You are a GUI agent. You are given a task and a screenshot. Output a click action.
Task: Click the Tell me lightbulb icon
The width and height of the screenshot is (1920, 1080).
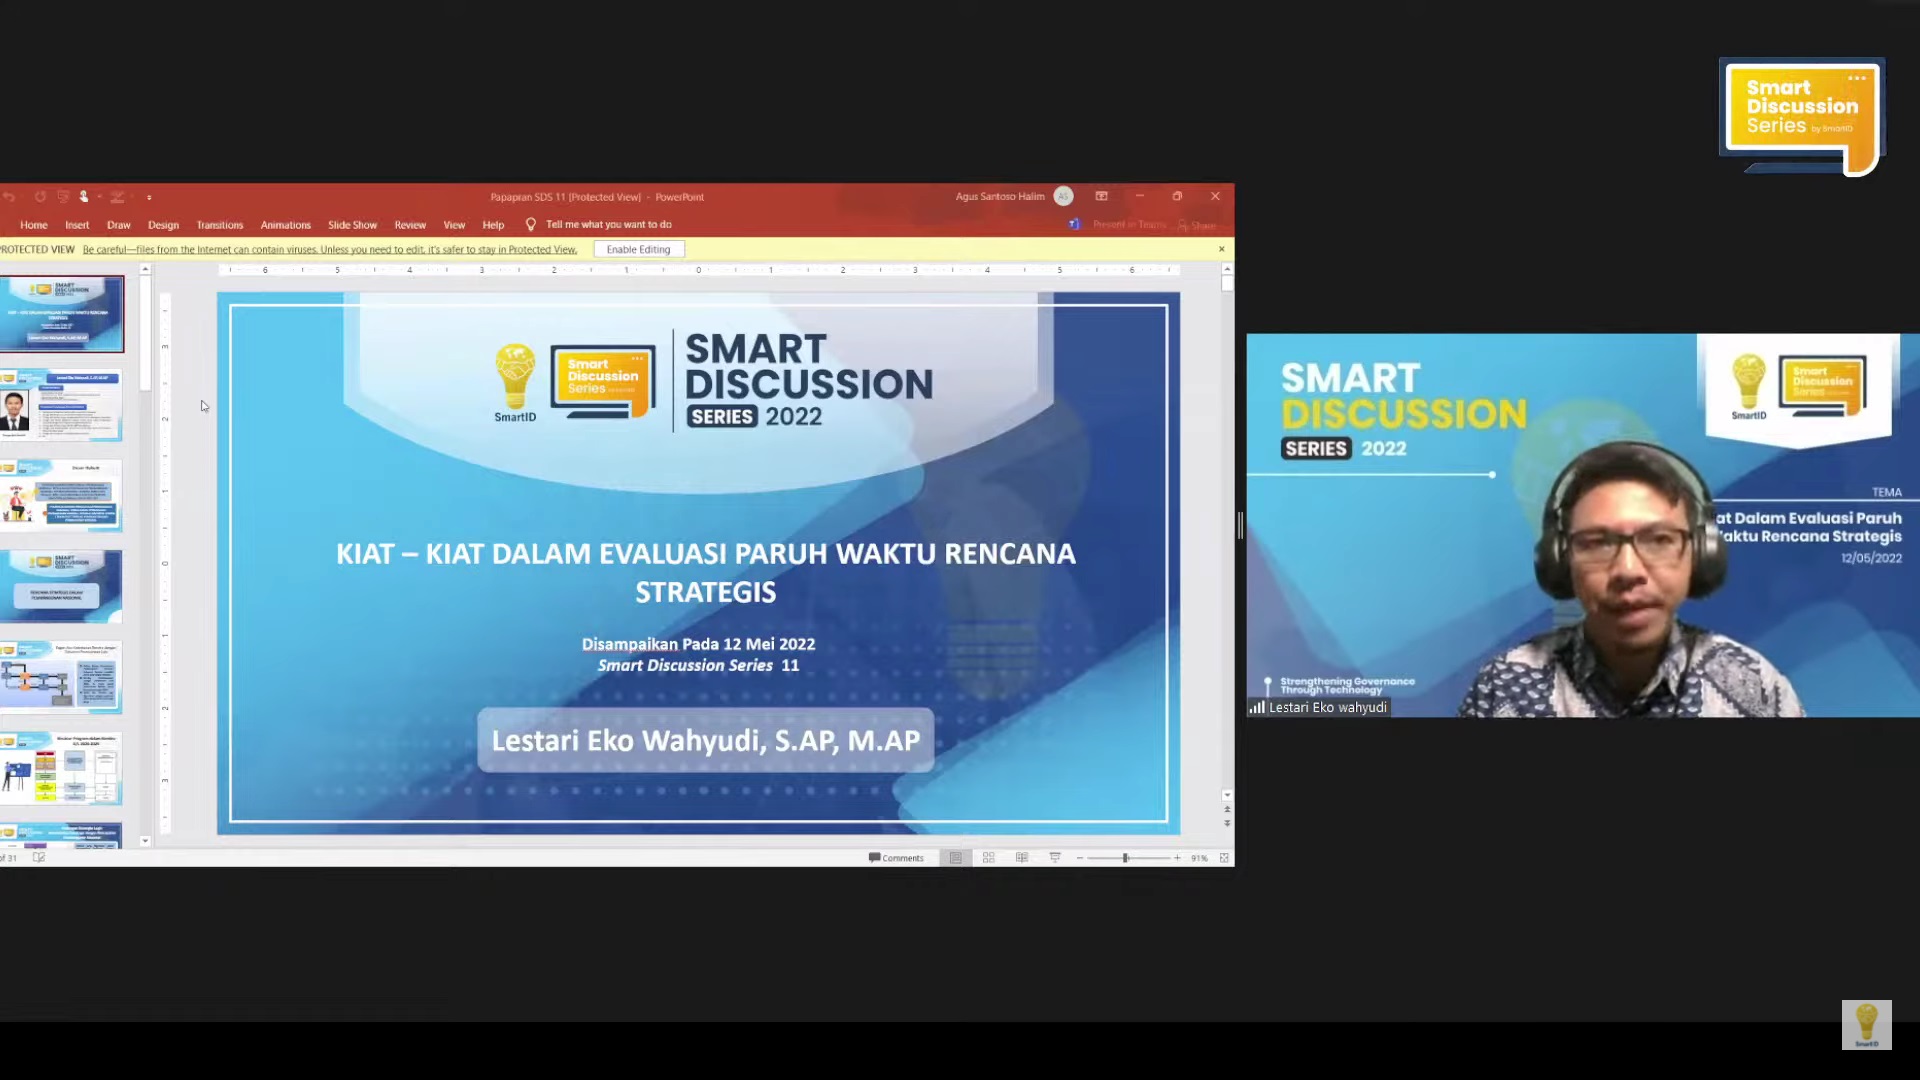point(530,225)
